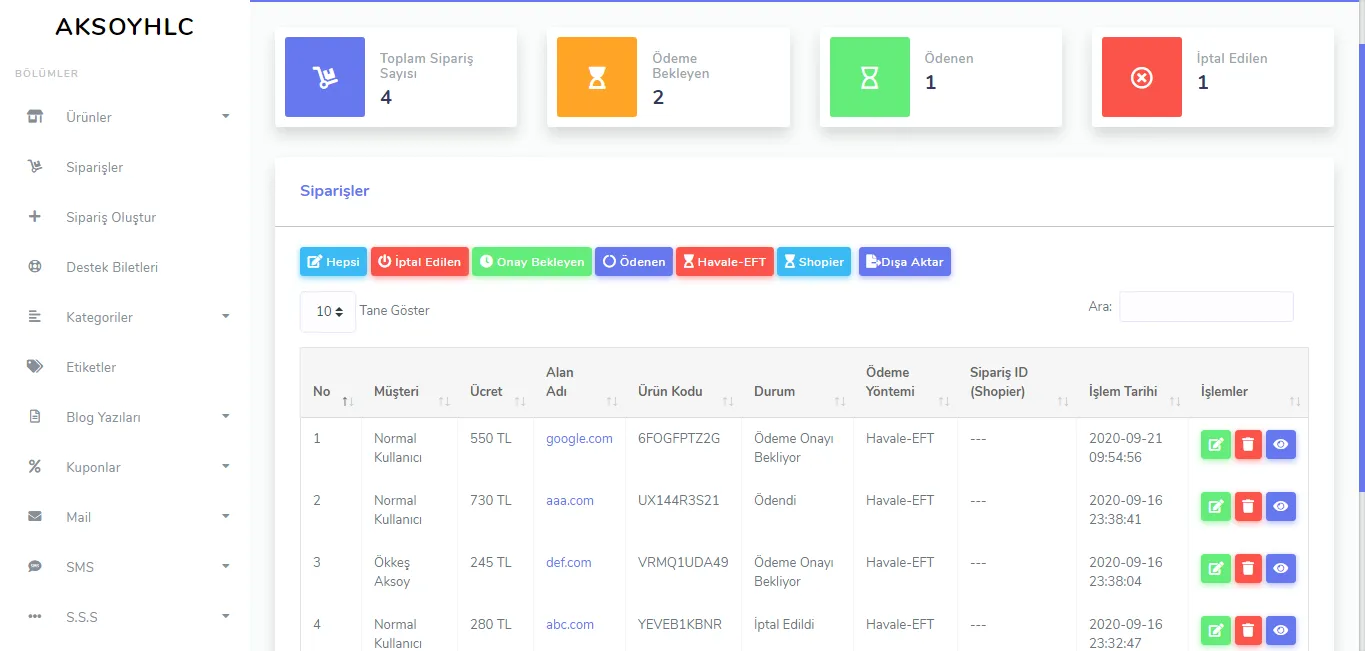The image size is (1365, 651).
Task: View details of the abc.com order
Action: point(1281,631)
